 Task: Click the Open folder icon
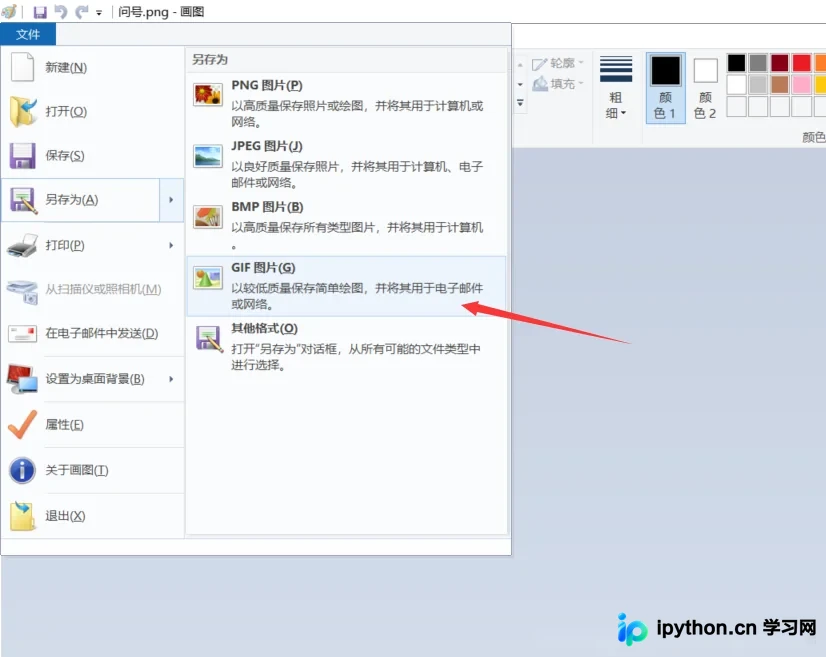23,112
